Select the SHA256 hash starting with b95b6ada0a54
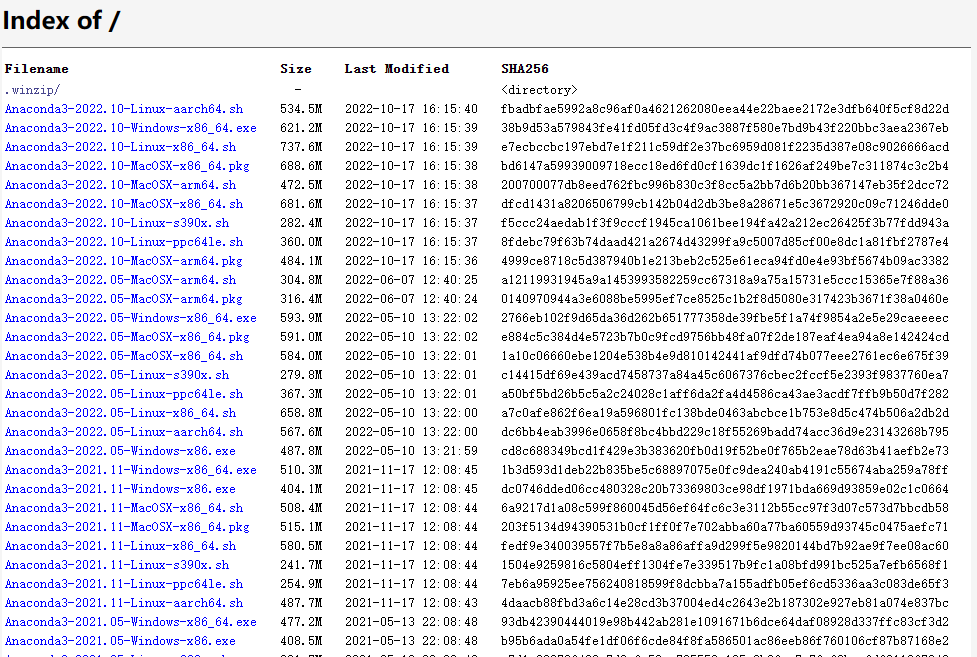 tap(725, 641)
